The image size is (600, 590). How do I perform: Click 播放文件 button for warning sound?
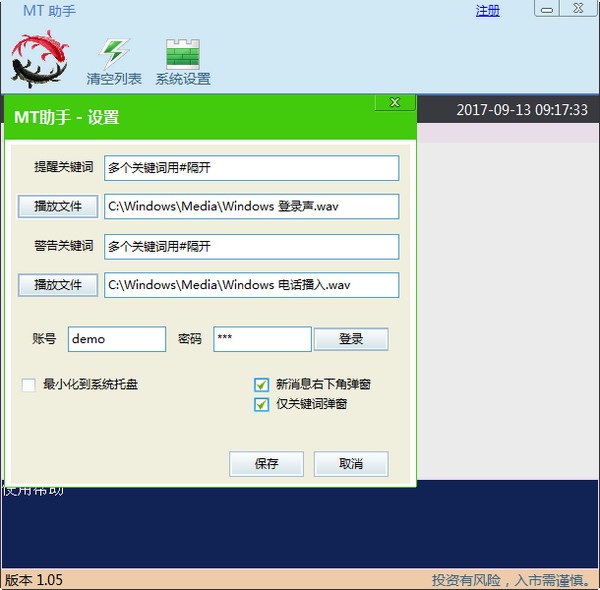(58, 285)
